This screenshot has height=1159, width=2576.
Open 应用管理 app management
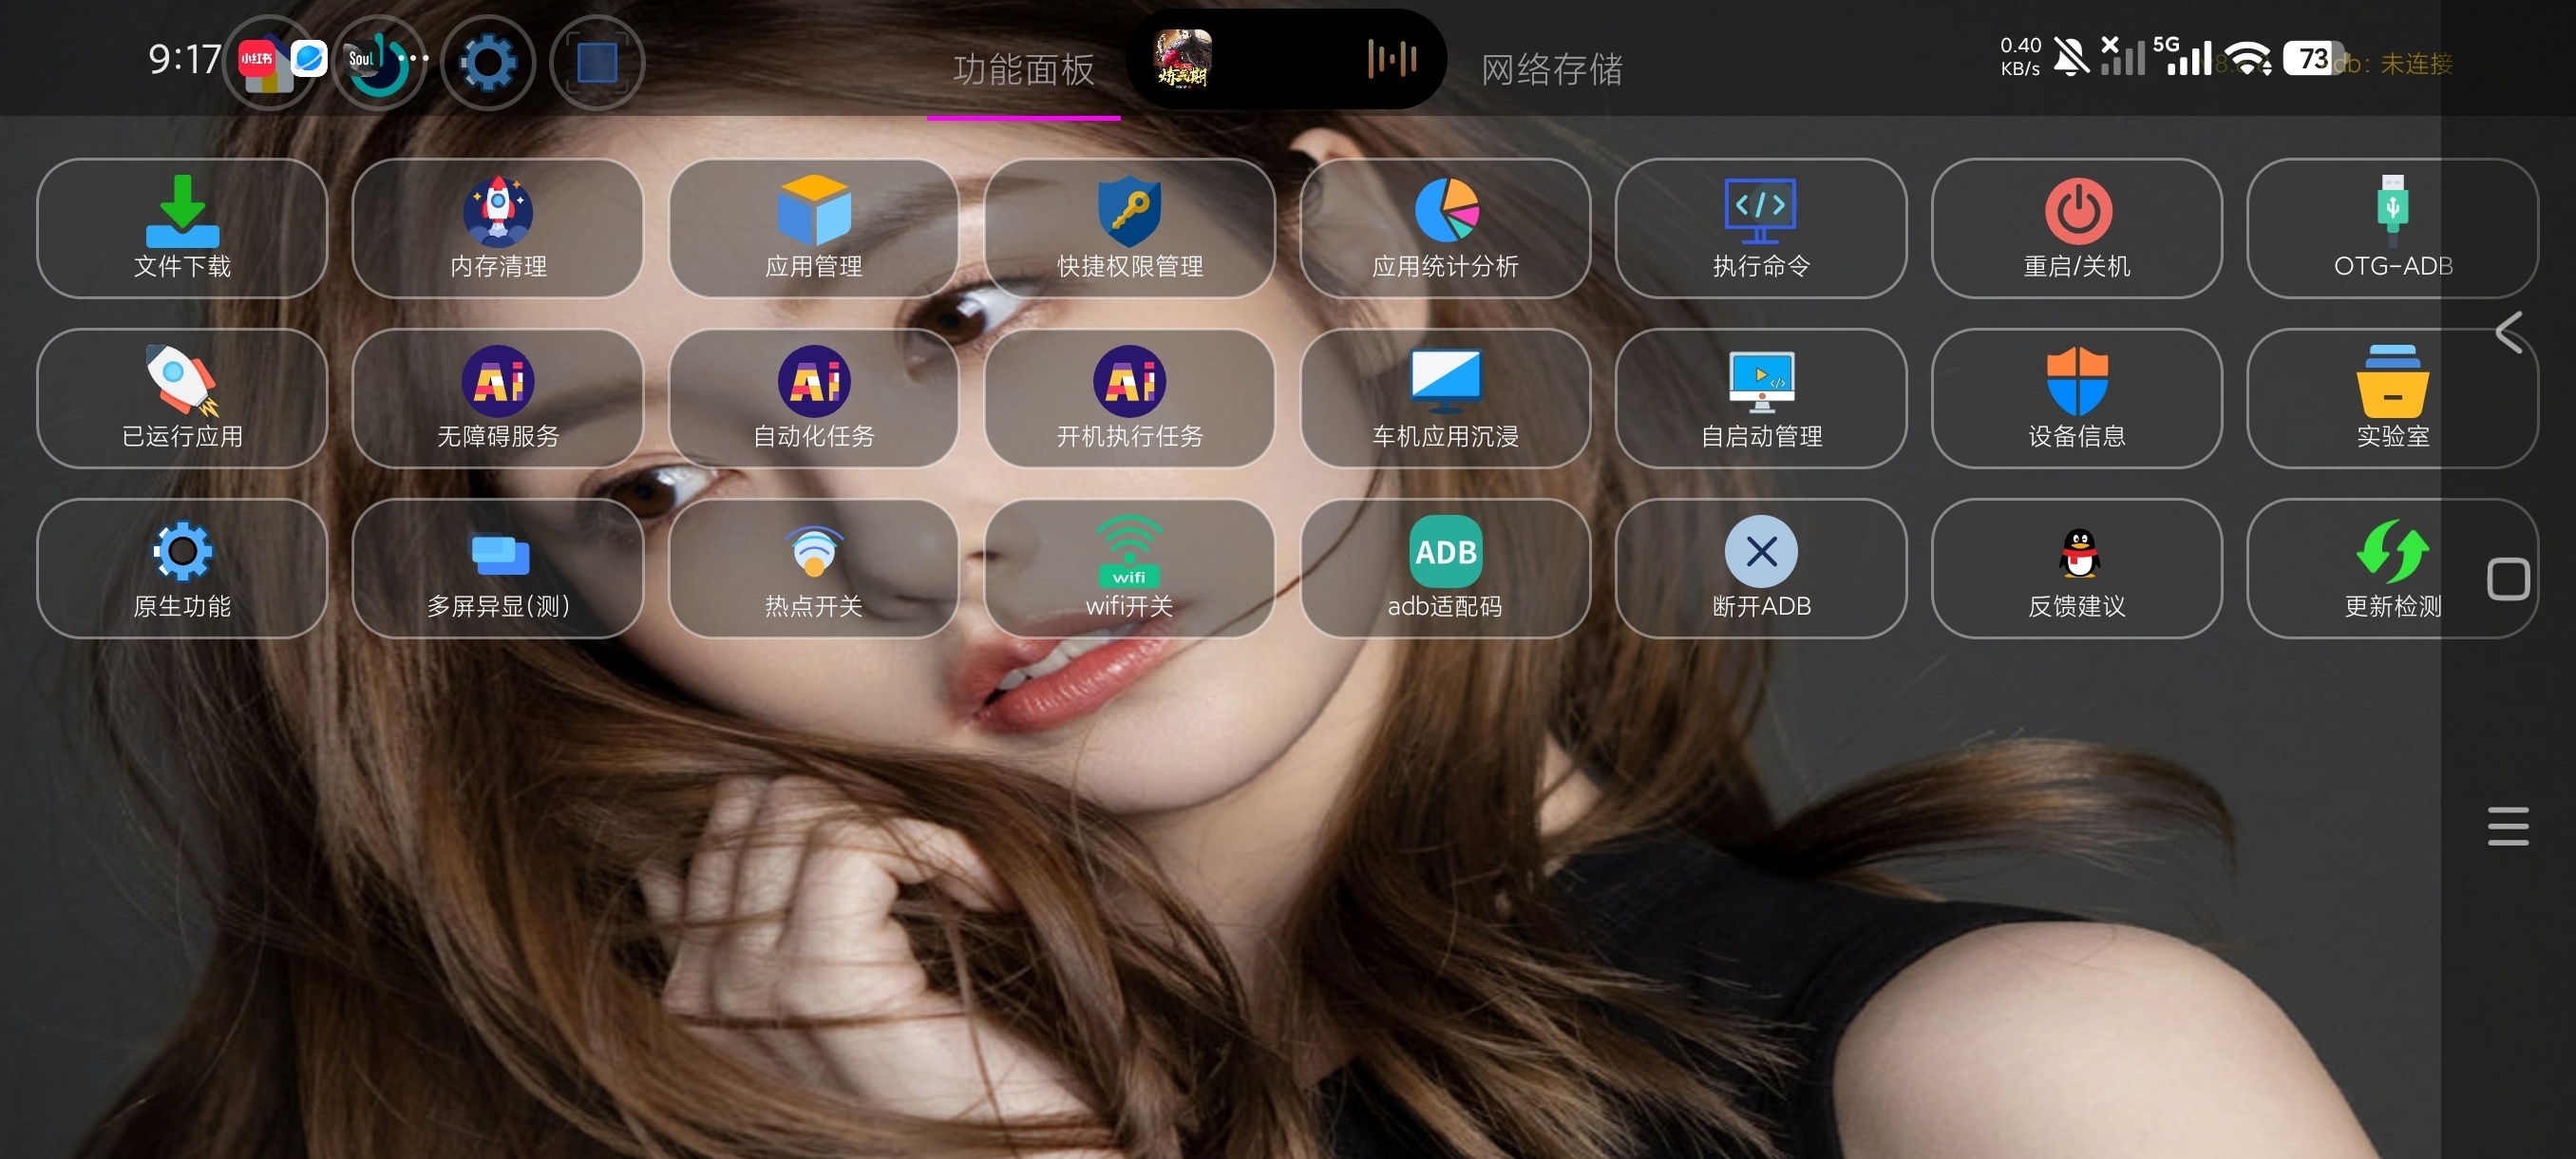point(814,228)
